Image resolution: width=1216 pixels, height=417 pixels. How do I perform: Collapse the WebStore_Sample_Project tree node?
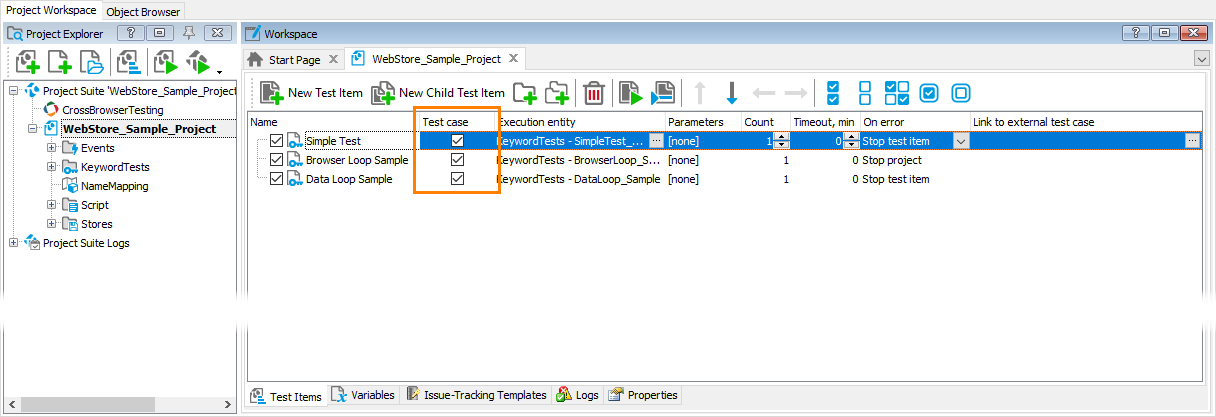(x=32, y=129)
